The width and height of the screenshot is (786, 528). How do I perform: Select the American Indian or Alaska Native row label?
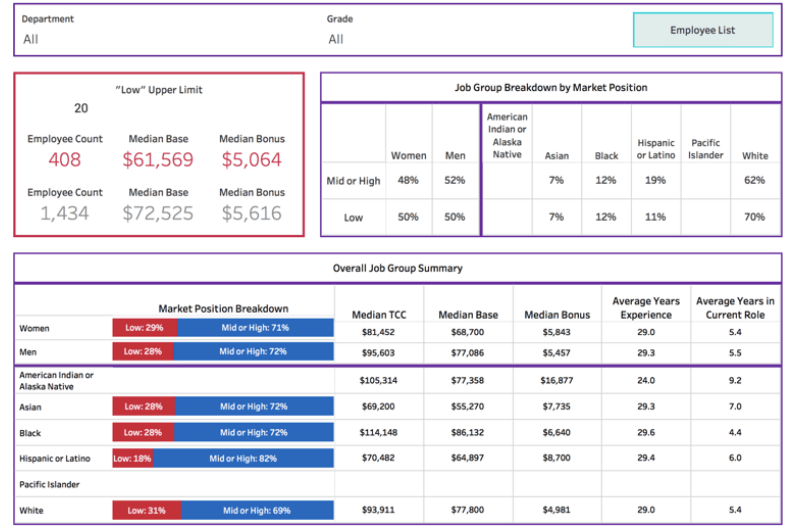pyautogui.click(x=56, y=381)
